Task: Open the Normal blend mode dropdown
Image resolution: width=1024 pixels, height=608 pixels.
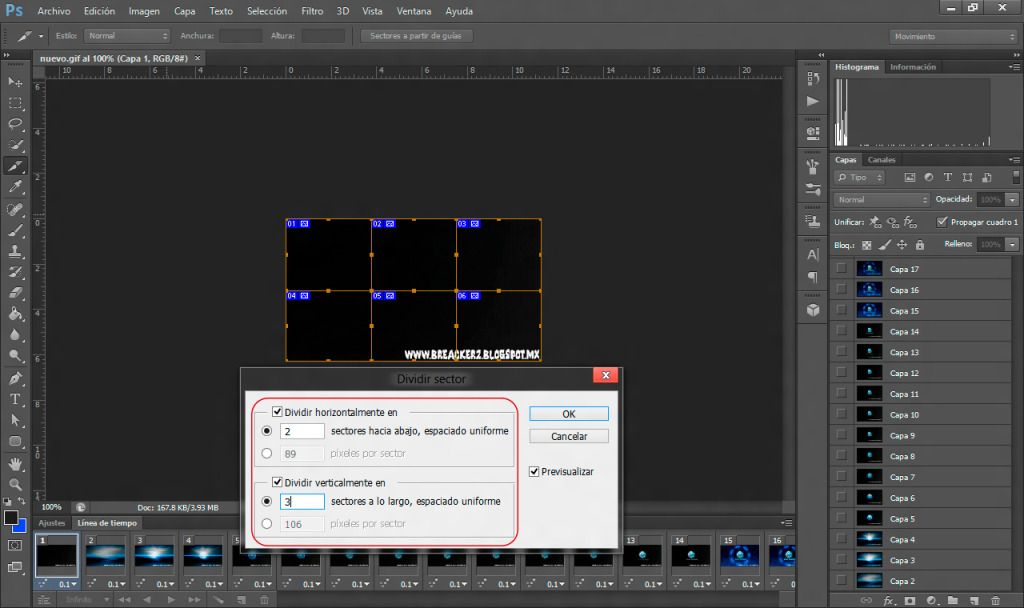Action: pyautogui.click(x=881, y=200)
